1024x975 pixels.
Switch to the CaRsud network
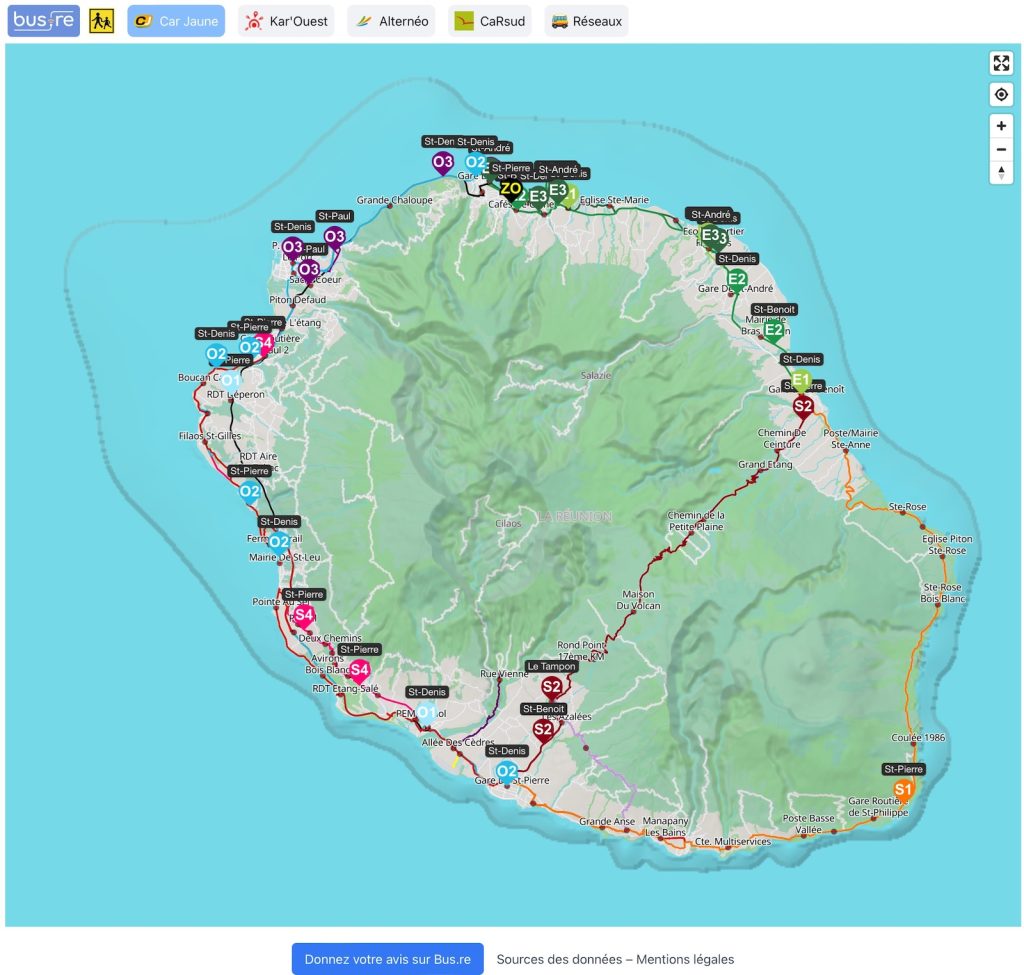click(490, 21)
